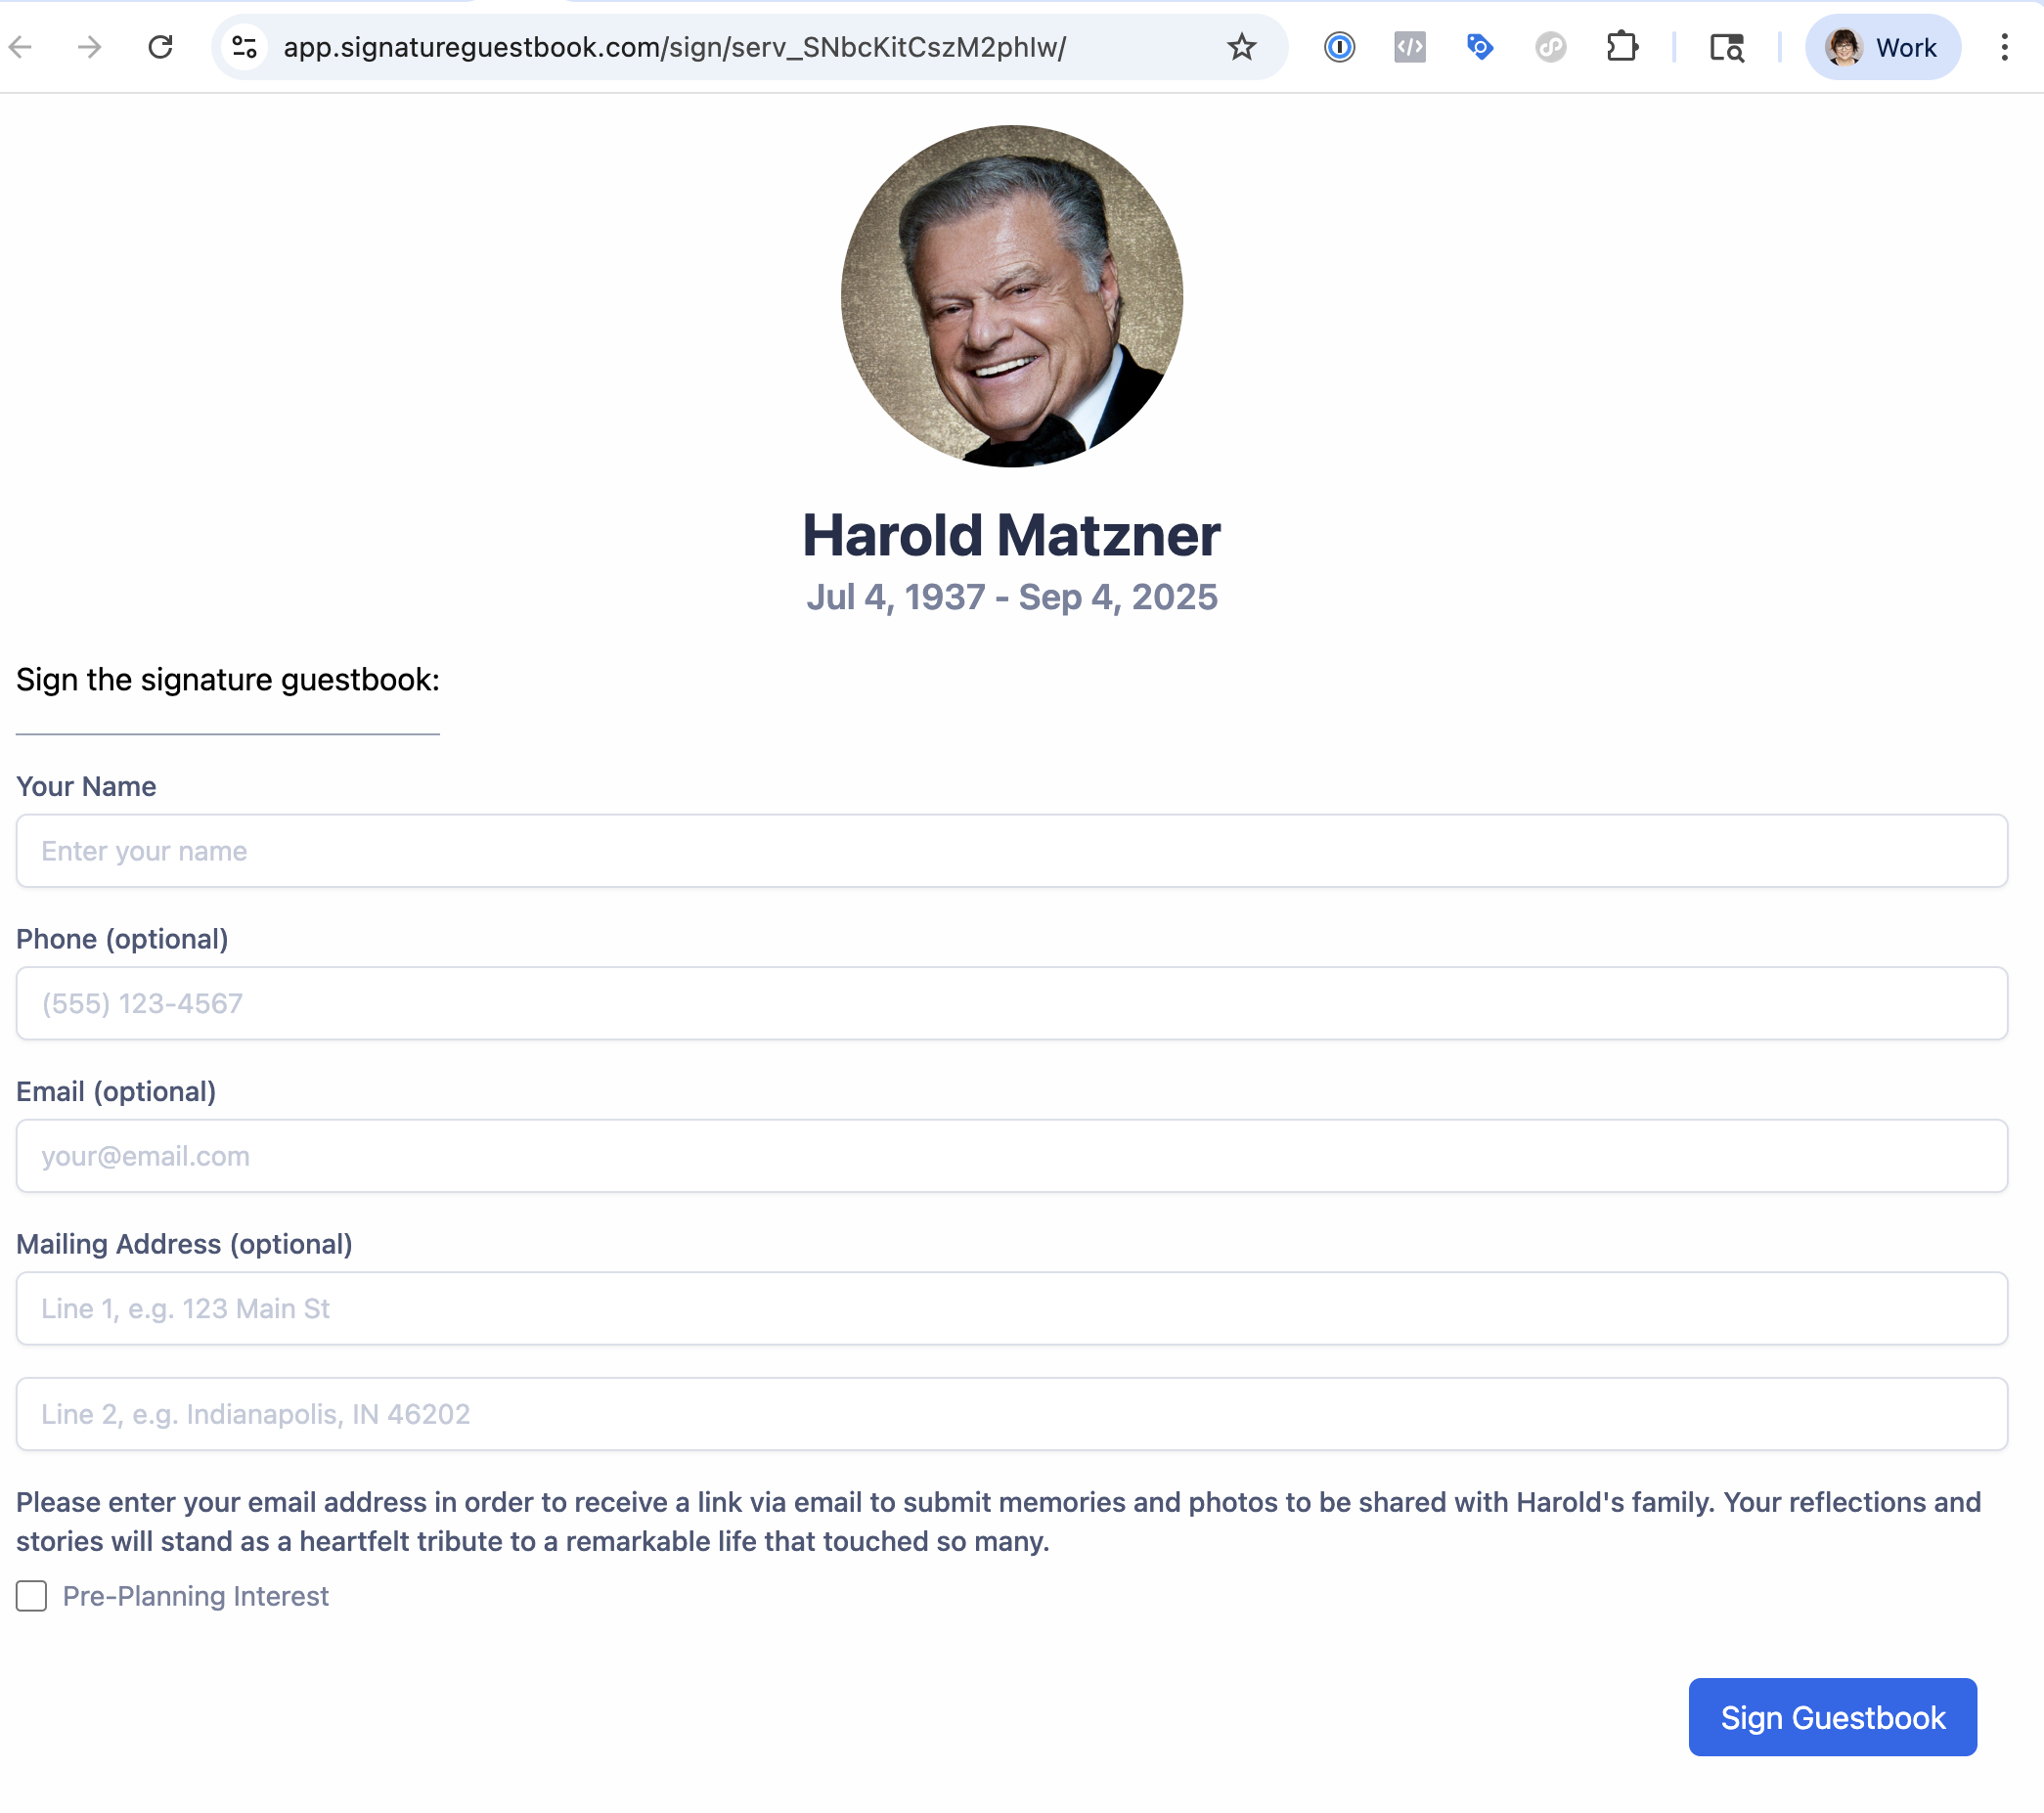Reload the guestbook page
This screenshot has width=2044, height=1813.
[160, 47]
